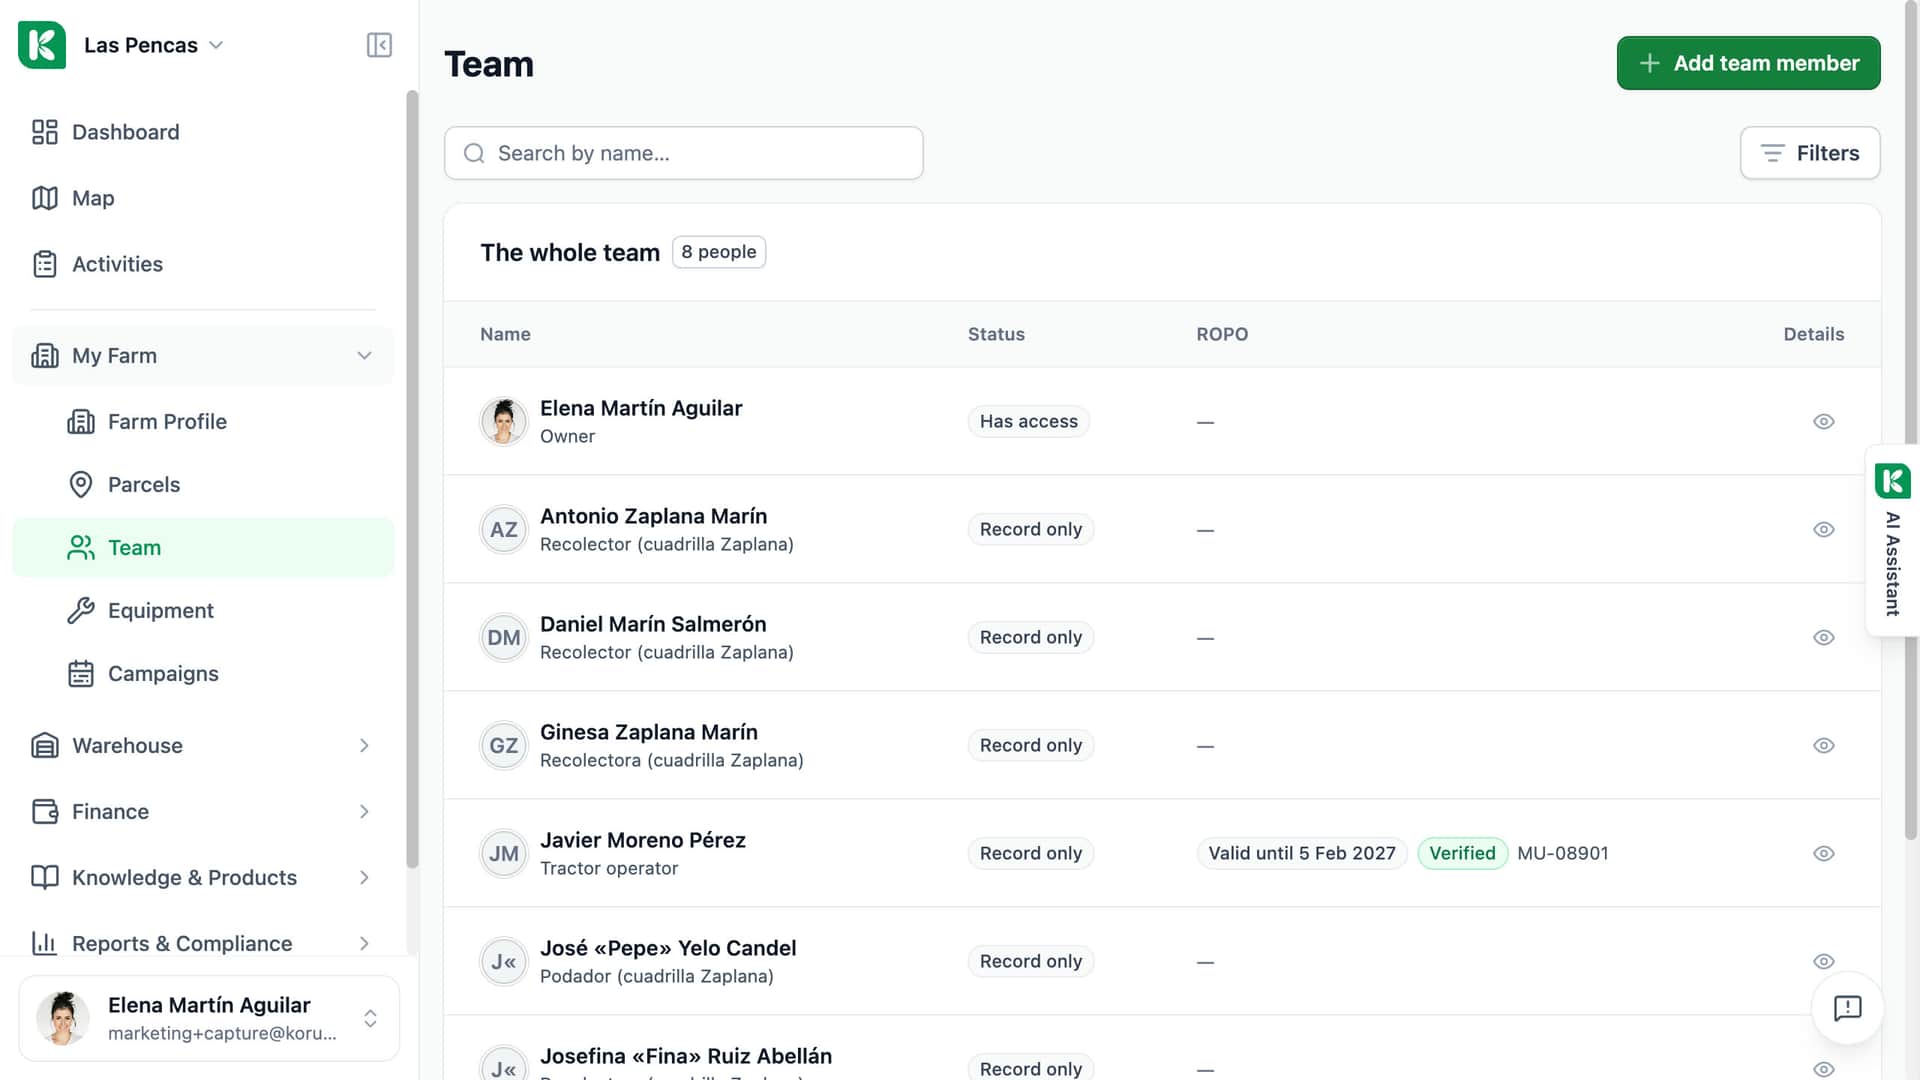This screenshot has height=1080, width=1920.
Task: Open the Map icon
Action: [x=45, y=198]
